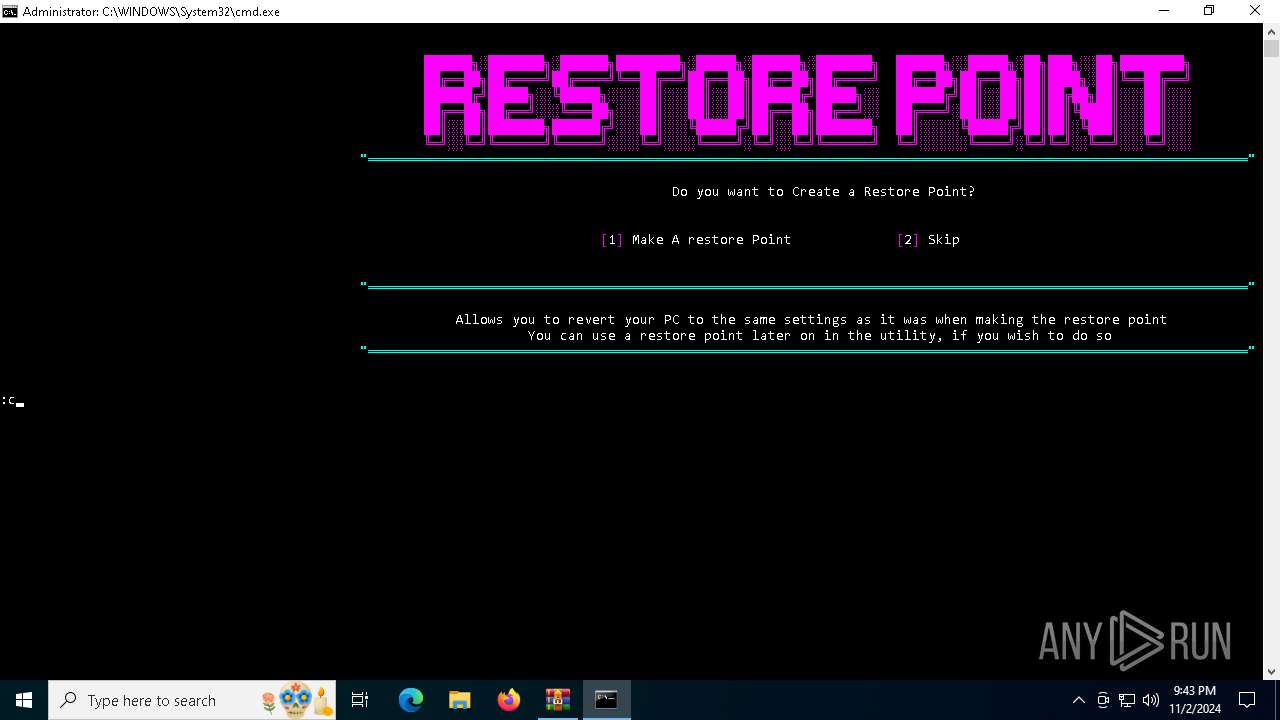
Task: Restore down the cmd.exe window
Action: (1209, 11)
